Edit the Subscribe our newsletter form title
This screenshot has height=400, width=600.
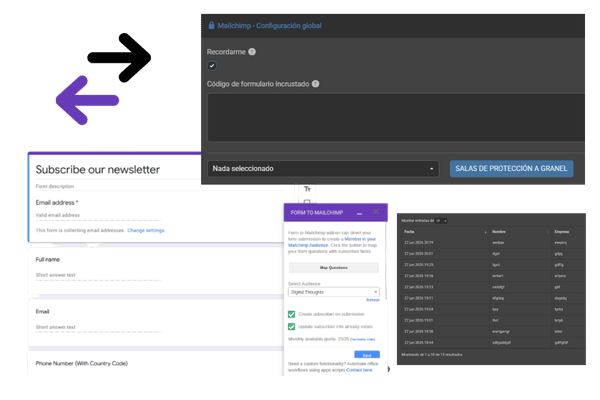[x=98, y=170]
